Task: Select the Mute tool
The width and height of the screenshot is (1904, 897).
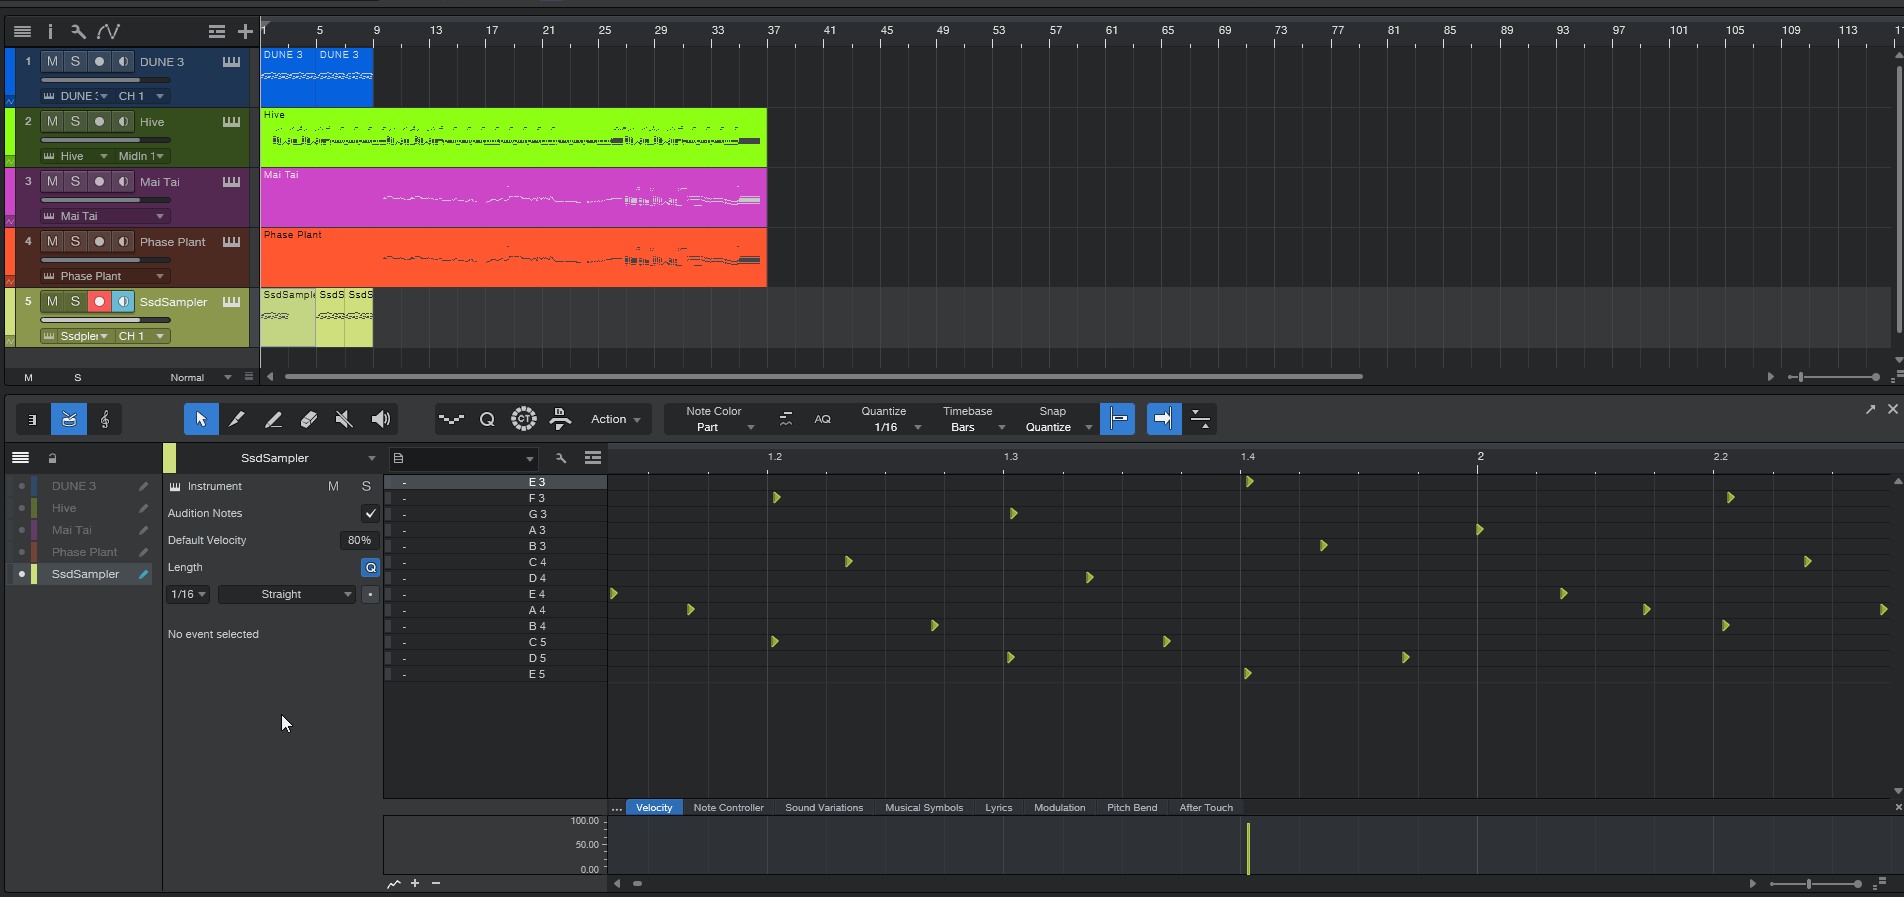Action: pyautogui.click(x=345, y=419)
